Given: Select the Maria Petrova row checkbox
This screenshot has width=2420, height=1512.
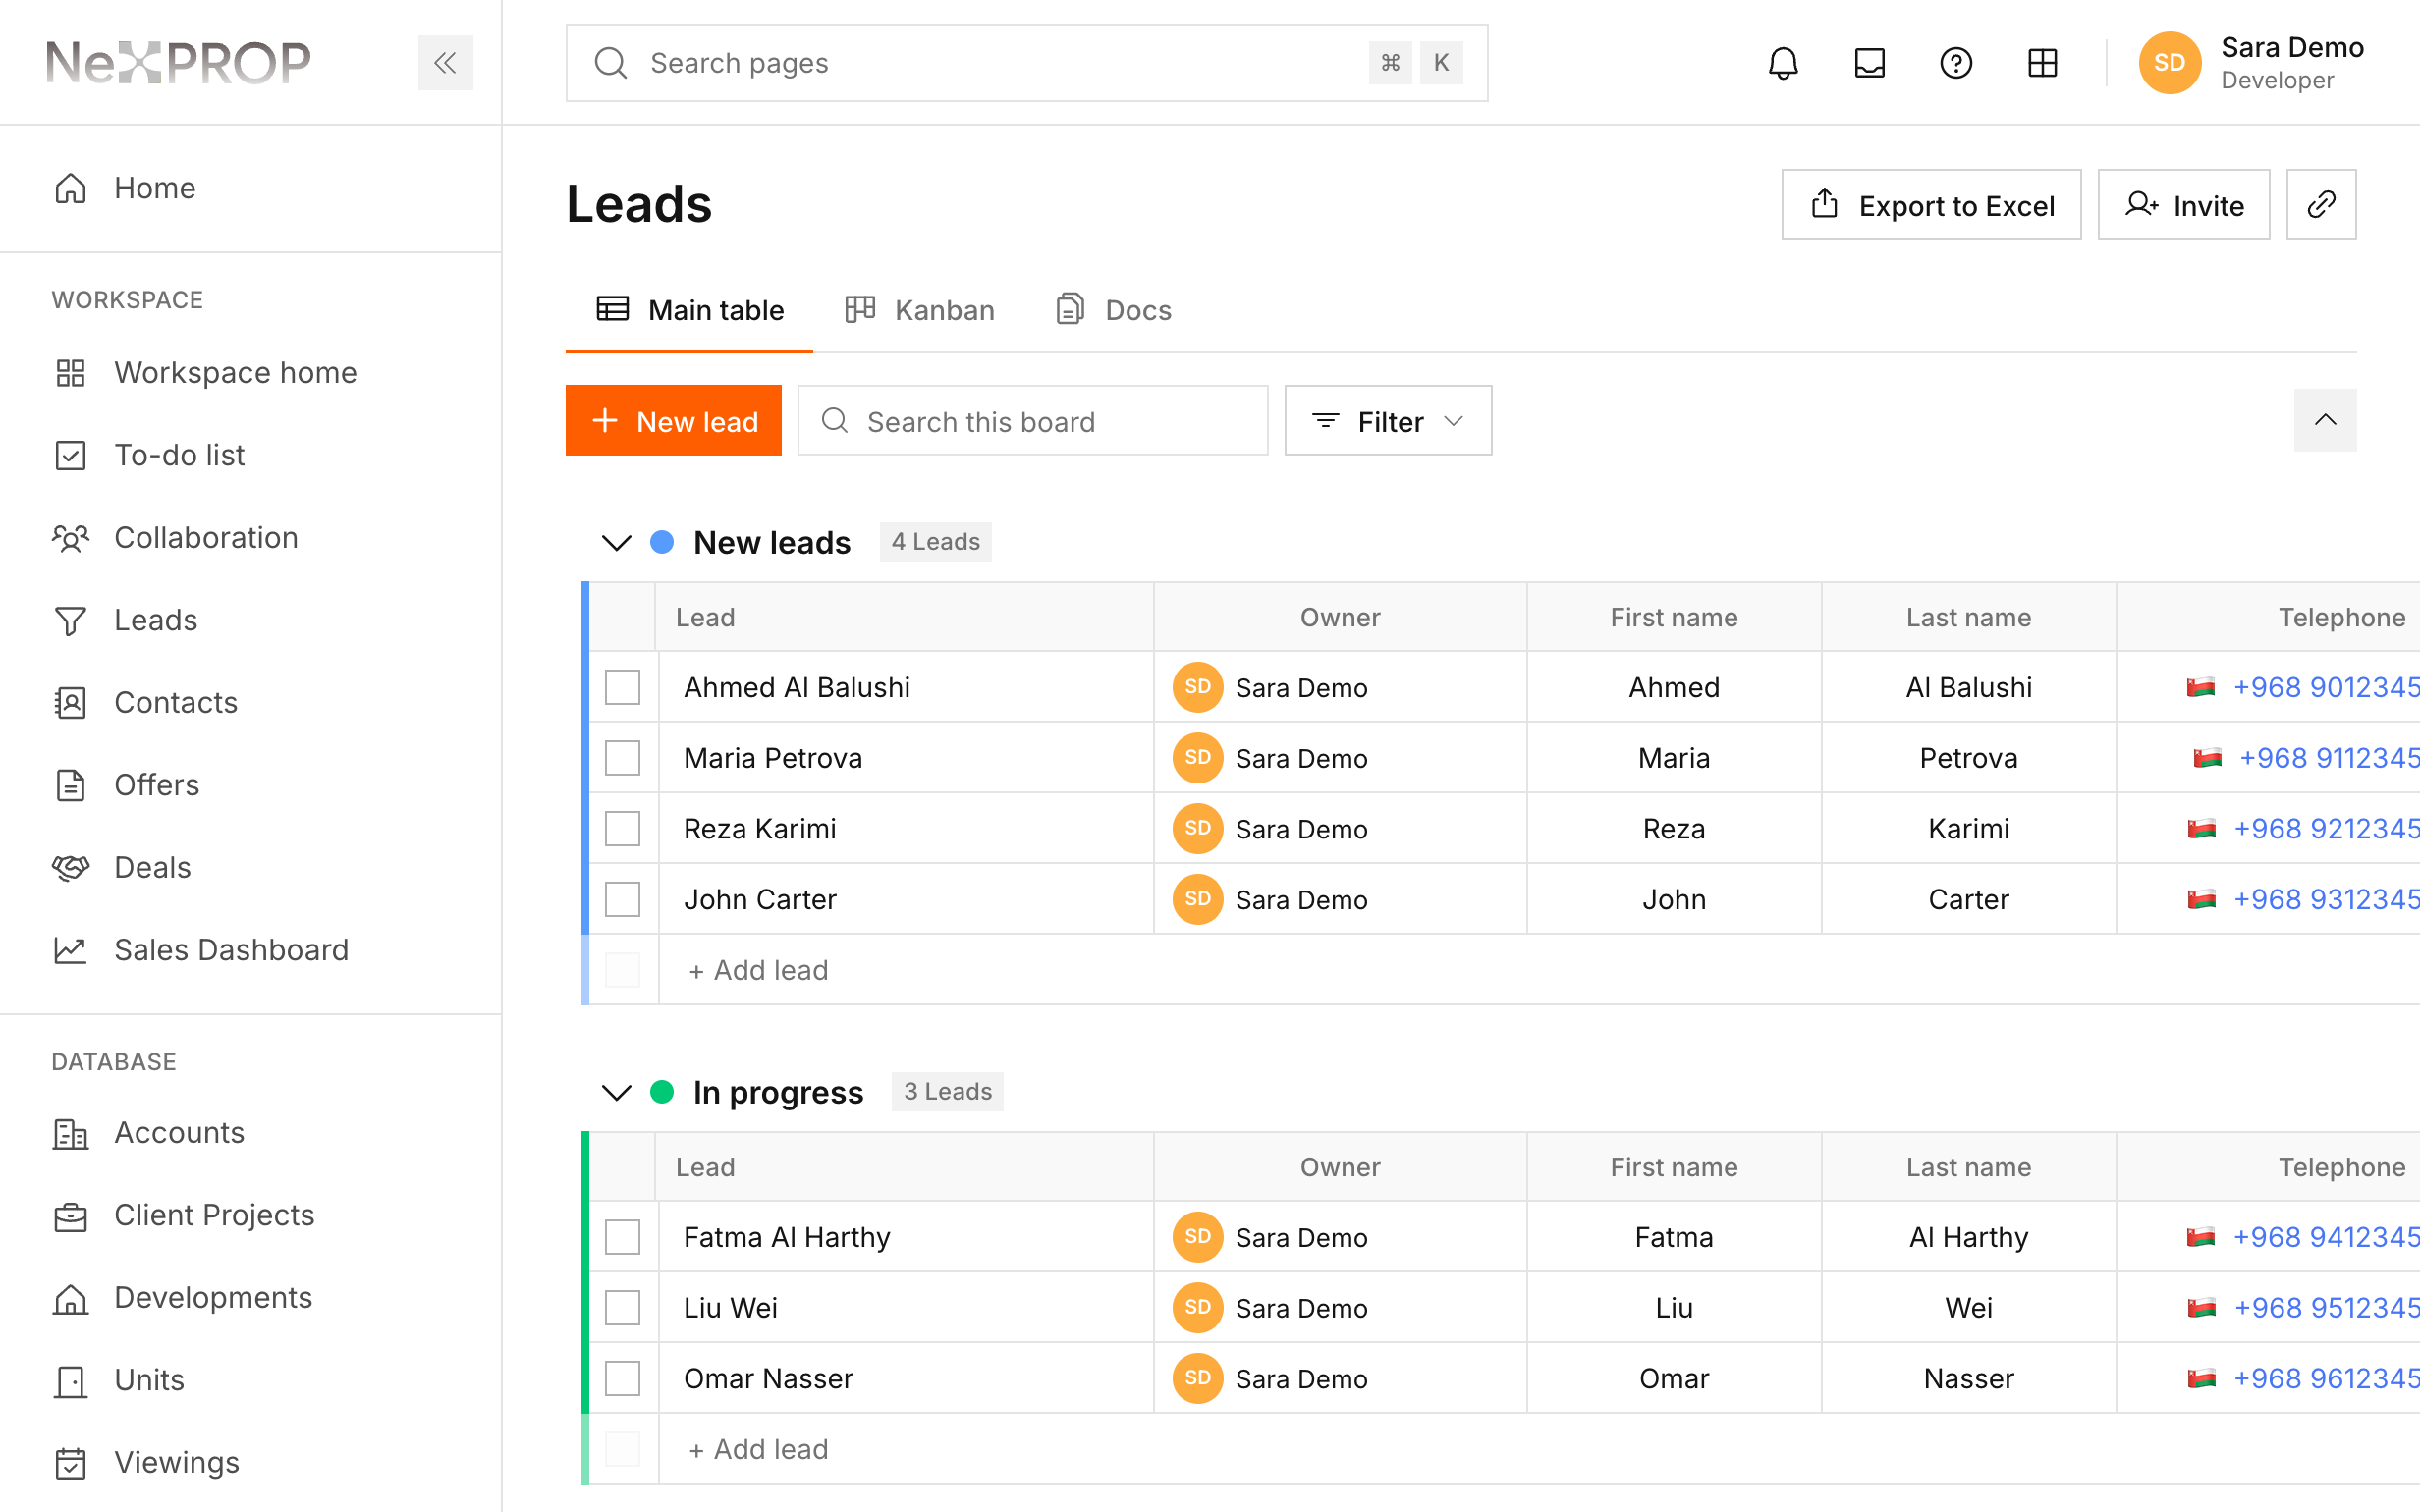Looking at the screenshot, I should click(x=622, y=758).
